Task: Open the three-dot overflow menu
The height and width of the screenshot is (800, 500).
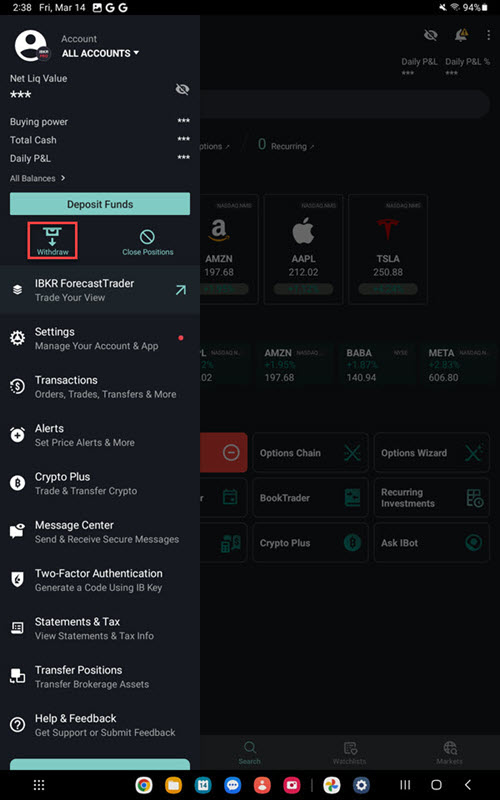Action: click(489, 35)
